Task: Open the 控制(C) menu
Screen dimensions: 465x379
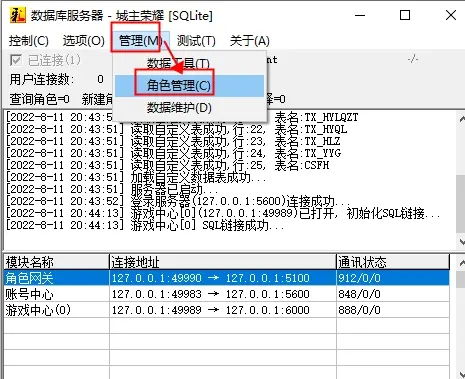Action: [29, 41]
